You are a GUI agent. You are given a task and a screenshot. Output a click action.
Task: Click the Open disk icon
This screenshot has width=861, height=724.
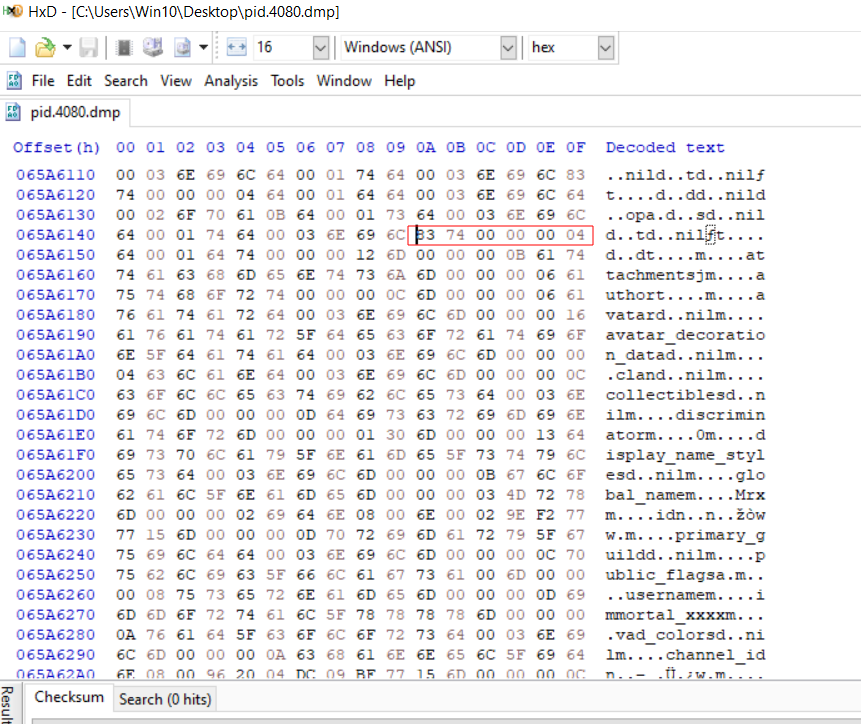[x=153, y=48]
